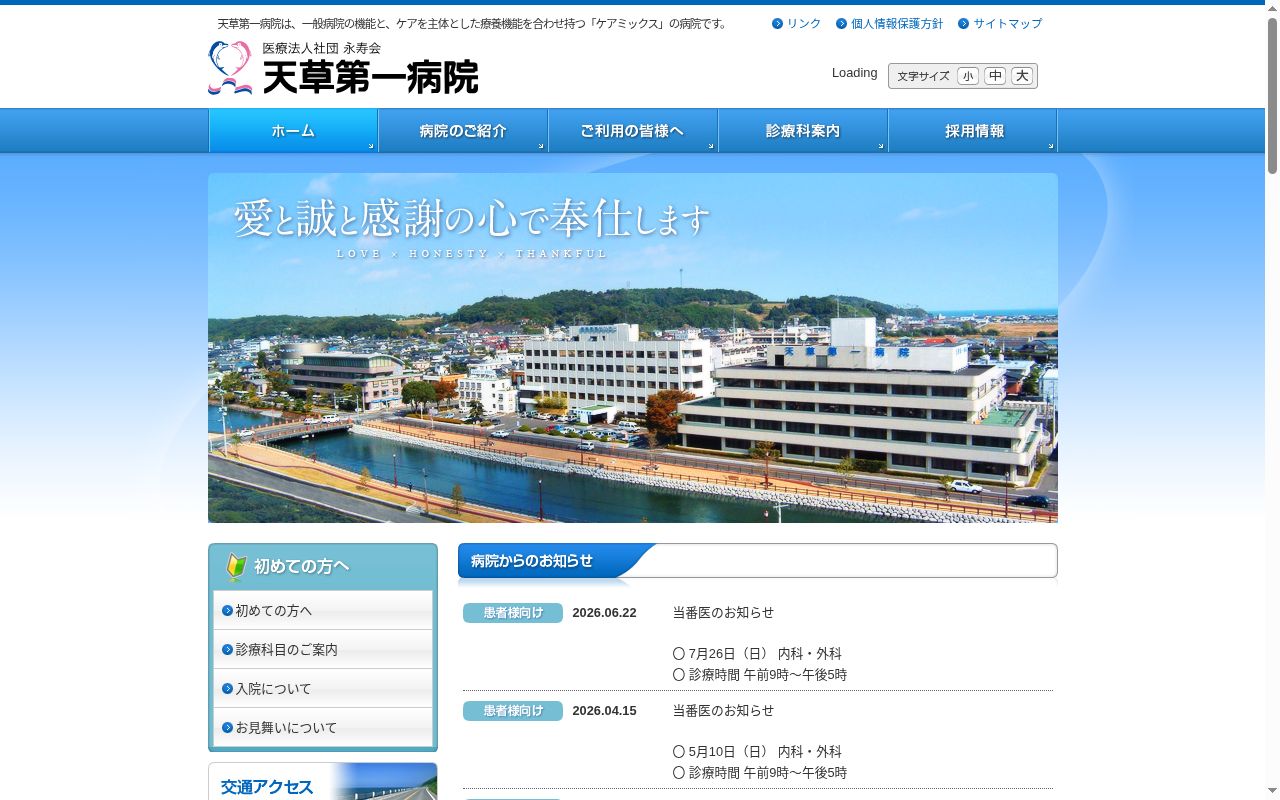
Task: Set font size to 中 (medium)
Action: pos(995,76)
